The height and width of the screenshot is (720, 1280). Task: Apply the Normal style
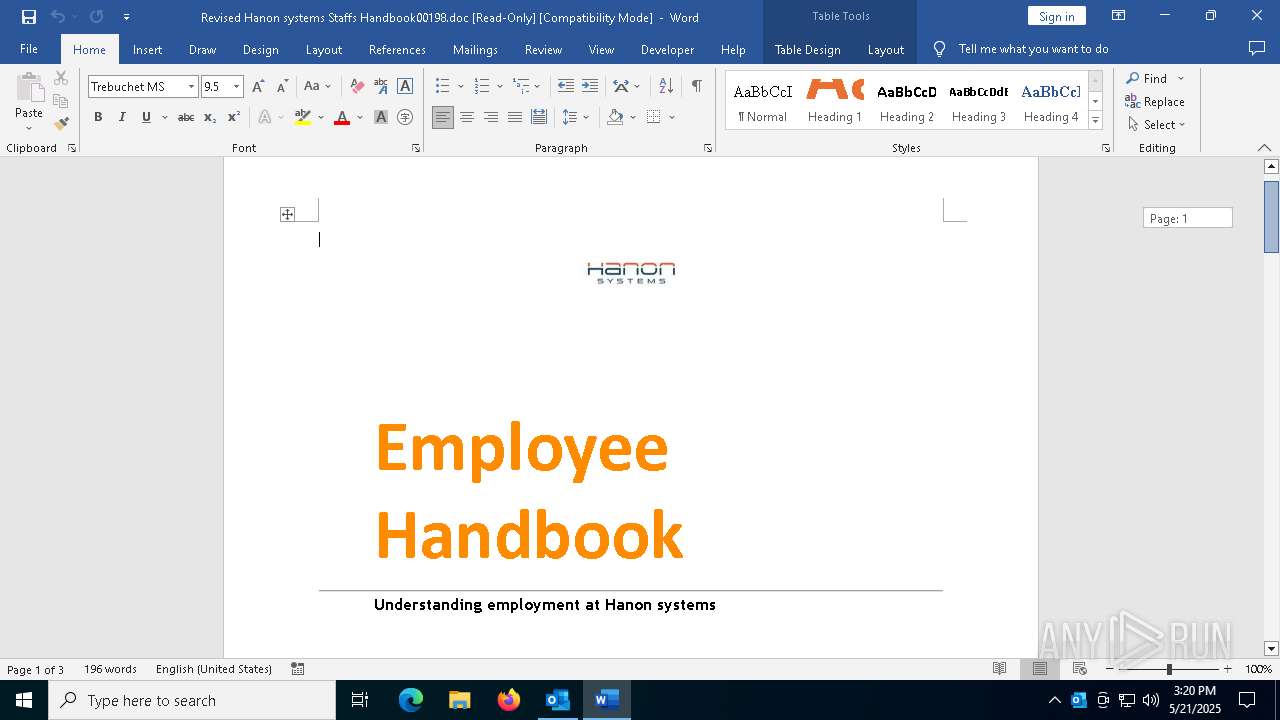[x=763, y=101]
